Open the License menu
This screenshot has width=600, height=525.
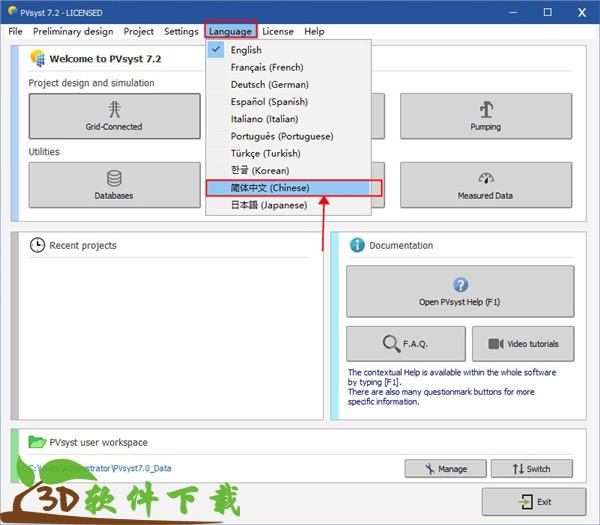point(278,31)
